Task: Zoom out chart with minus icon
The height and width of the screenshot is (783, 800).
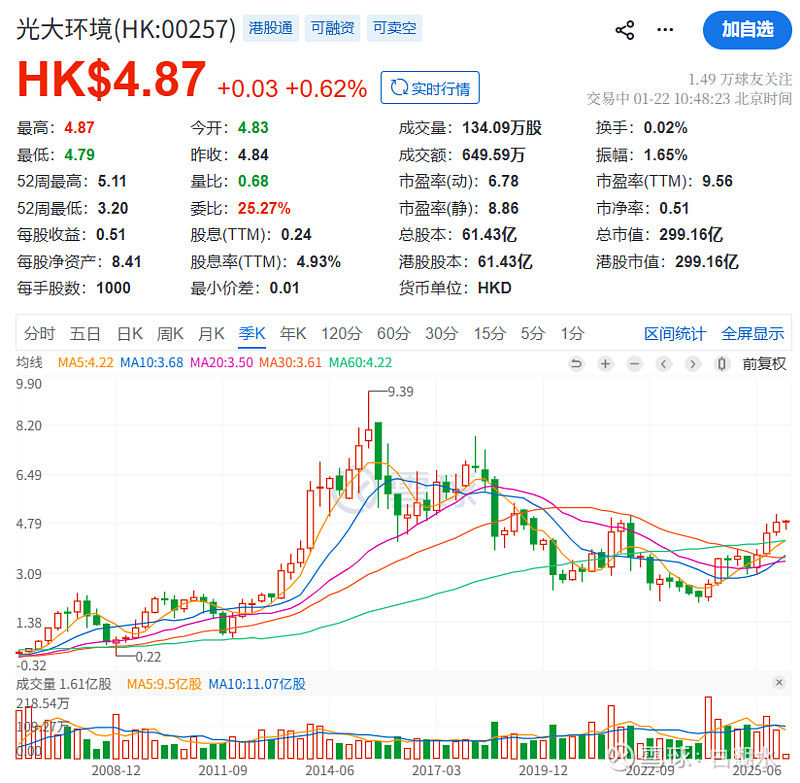Action: [x=634, y=364]
